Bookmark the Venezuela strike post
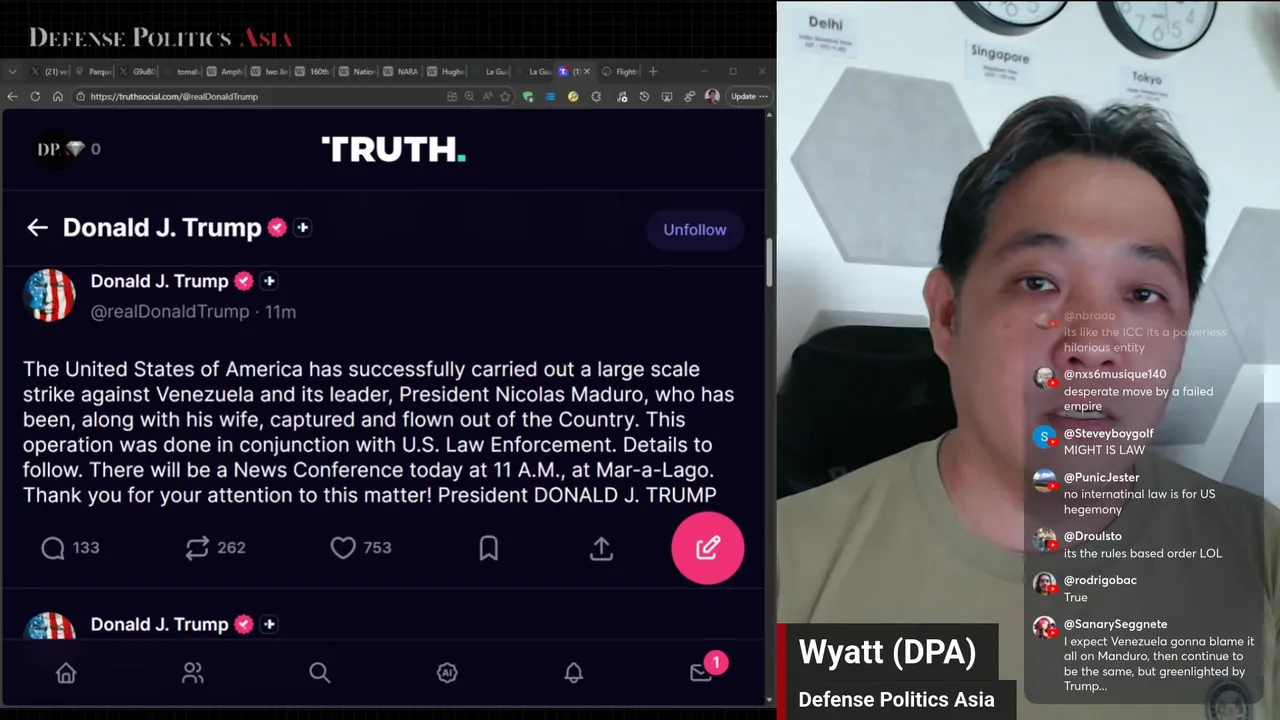Viewport: 1280px width, 720px height. tap(489, 548)
